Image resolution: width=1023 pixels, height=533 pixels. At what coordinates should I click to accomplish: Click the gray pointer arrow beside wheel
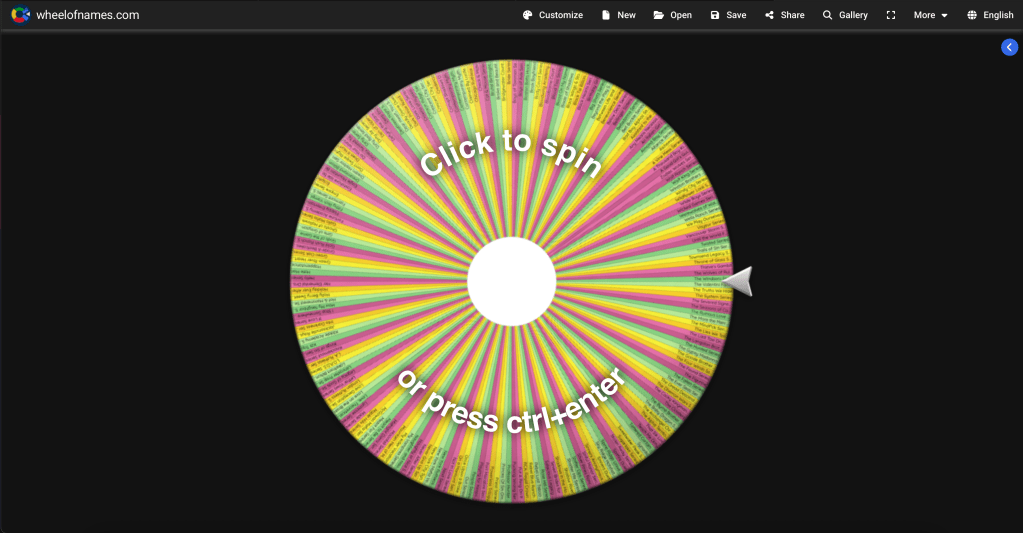738,282
